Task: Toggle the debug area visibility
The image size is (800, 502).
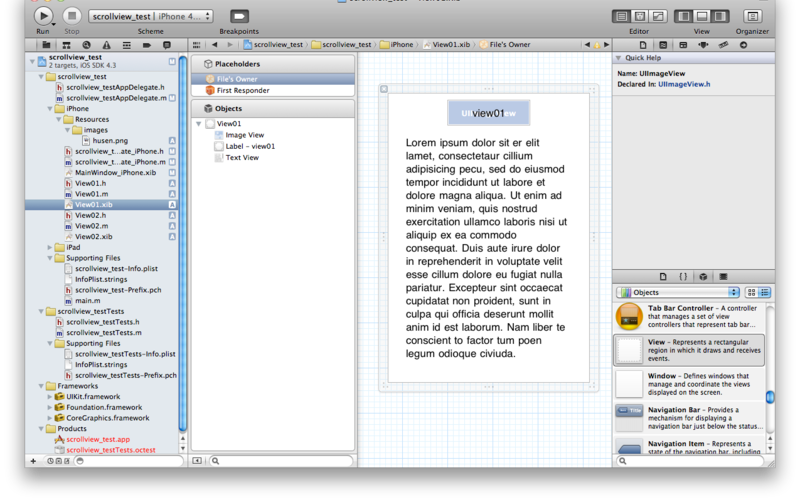Action: (x=702, y=16)
